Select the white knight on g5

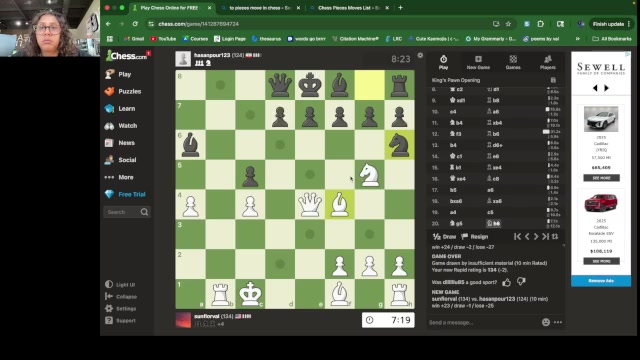[x=369, y=175]
